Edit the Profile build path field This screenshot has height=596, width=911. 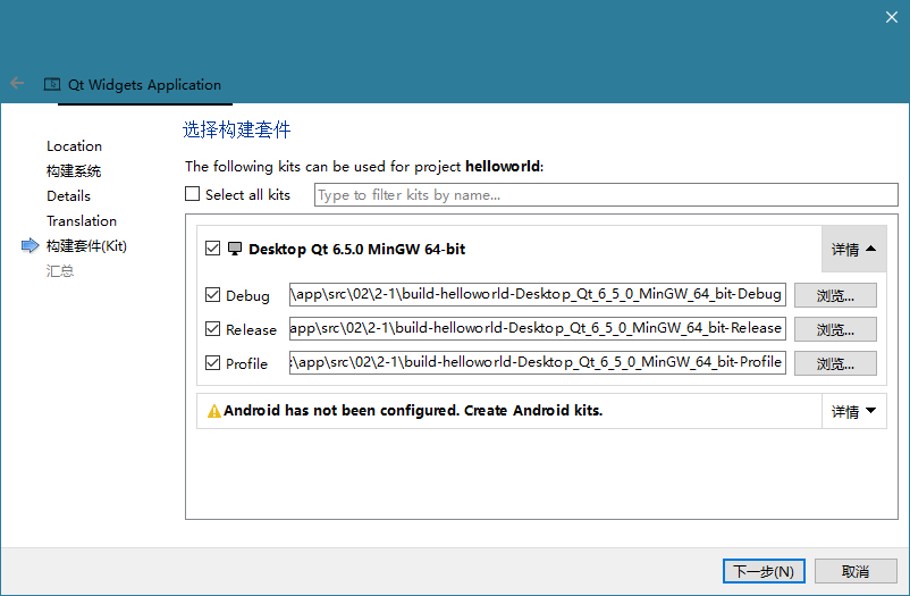pos(537,362)
